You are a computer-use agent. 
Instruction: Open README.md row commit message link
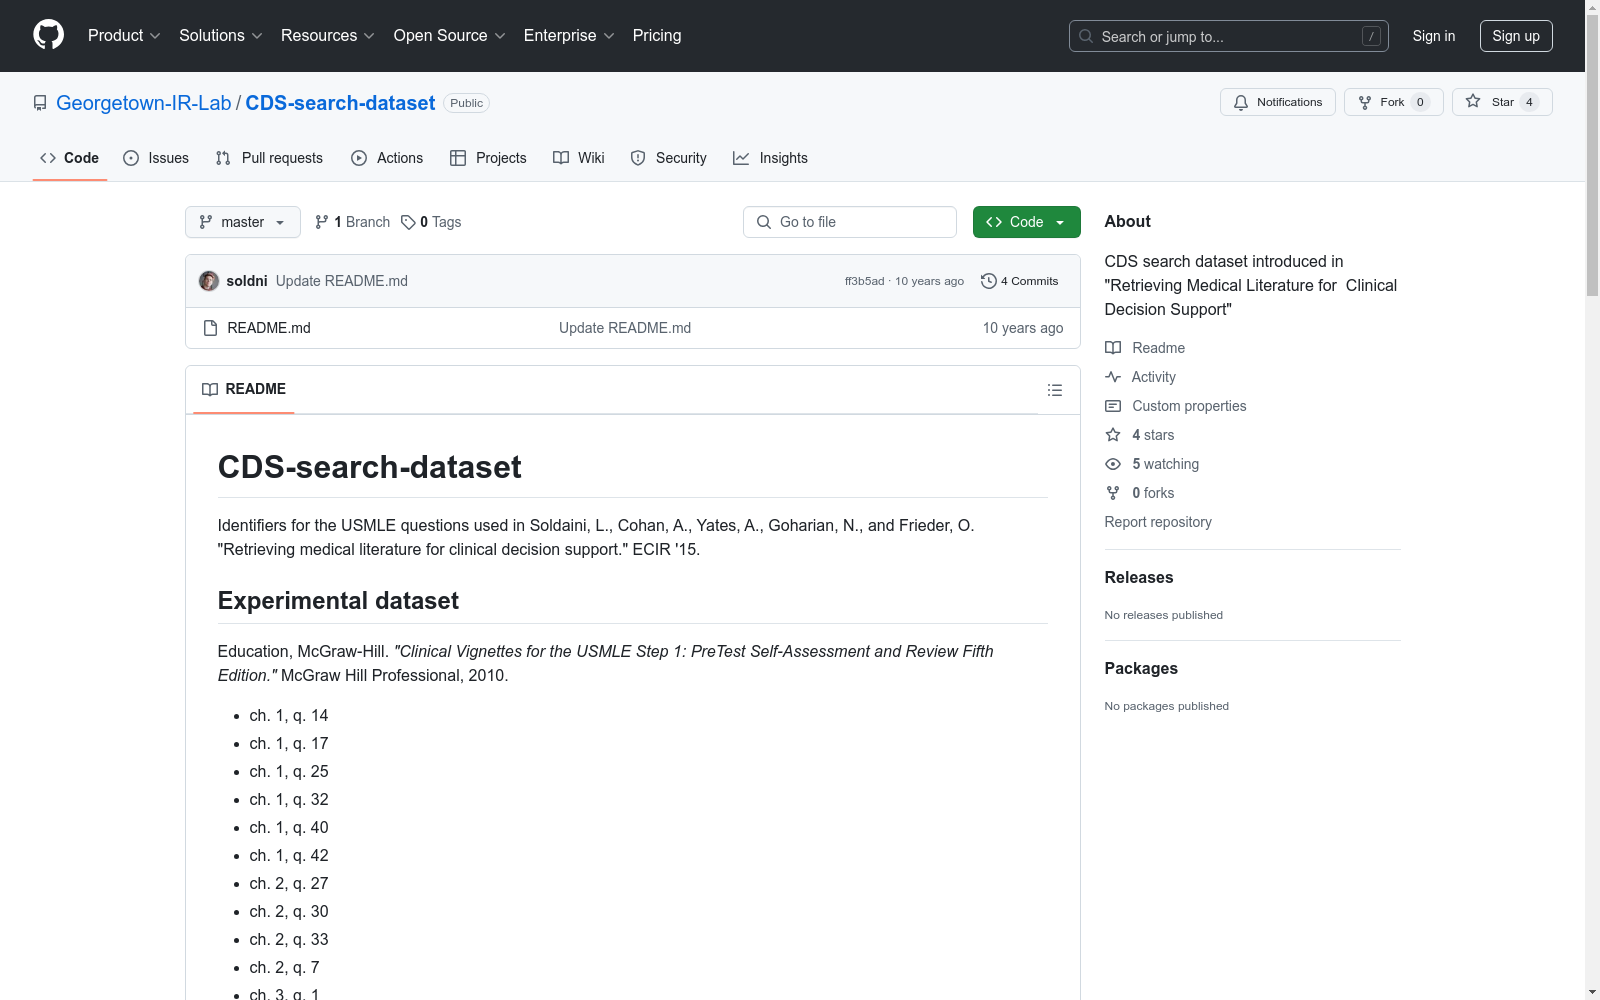[x=625, y=328]
